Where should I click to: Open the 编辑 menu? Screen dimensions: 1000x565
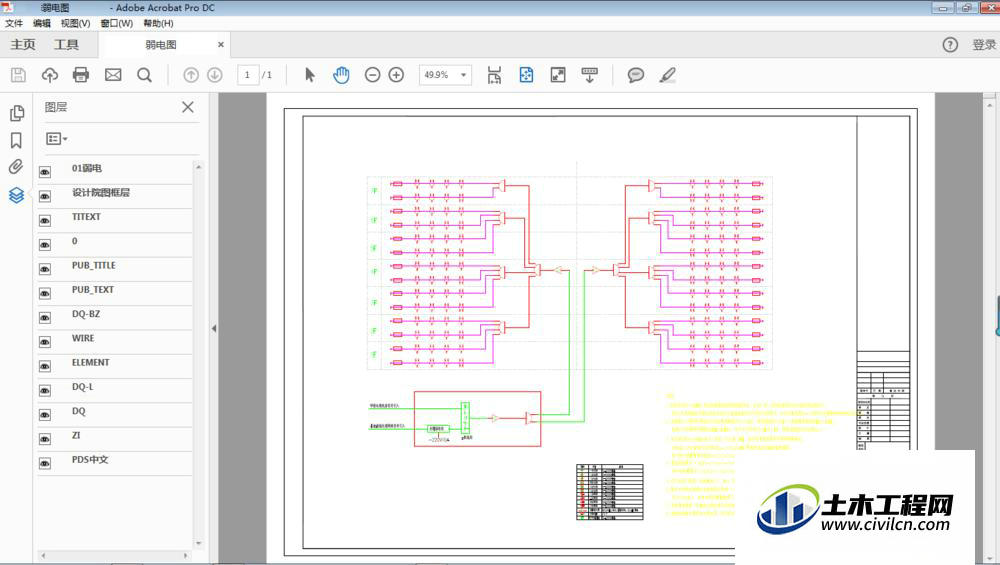click(x=42, y=24)
